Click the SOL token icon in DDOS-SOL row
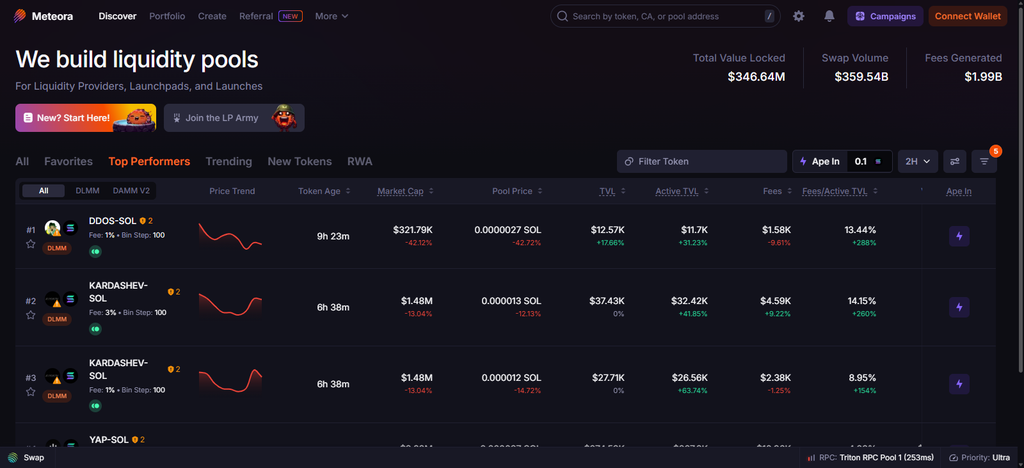1024x468 pixels. (71, 228)
